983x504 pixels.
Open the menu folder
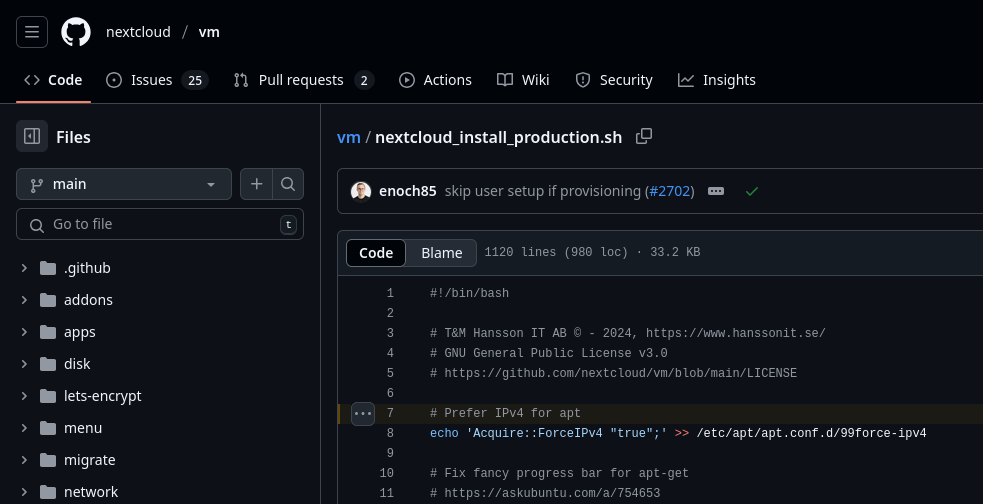pos(83,428)
